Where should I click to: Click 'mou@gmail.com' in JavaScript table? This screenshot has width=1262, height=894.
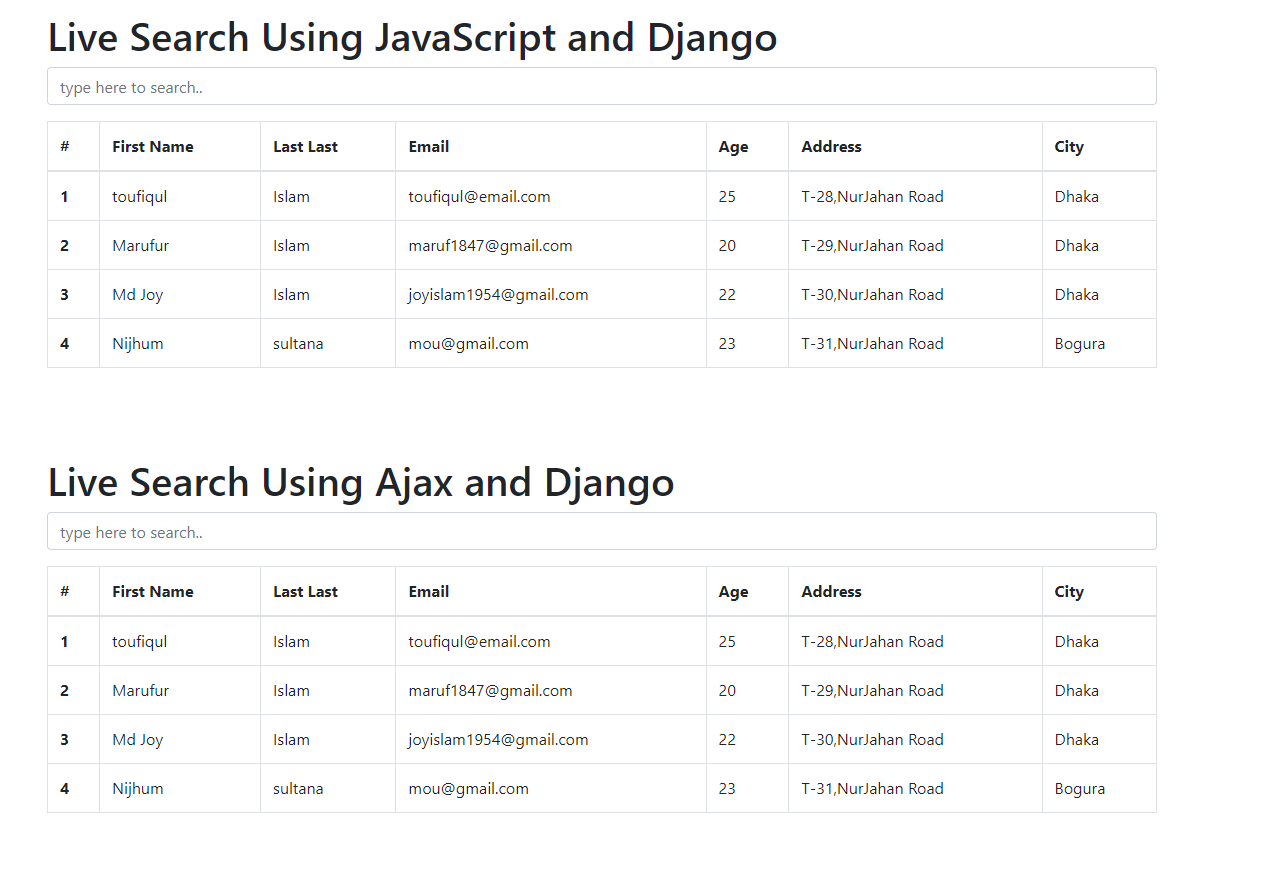(x=468, y=343)
